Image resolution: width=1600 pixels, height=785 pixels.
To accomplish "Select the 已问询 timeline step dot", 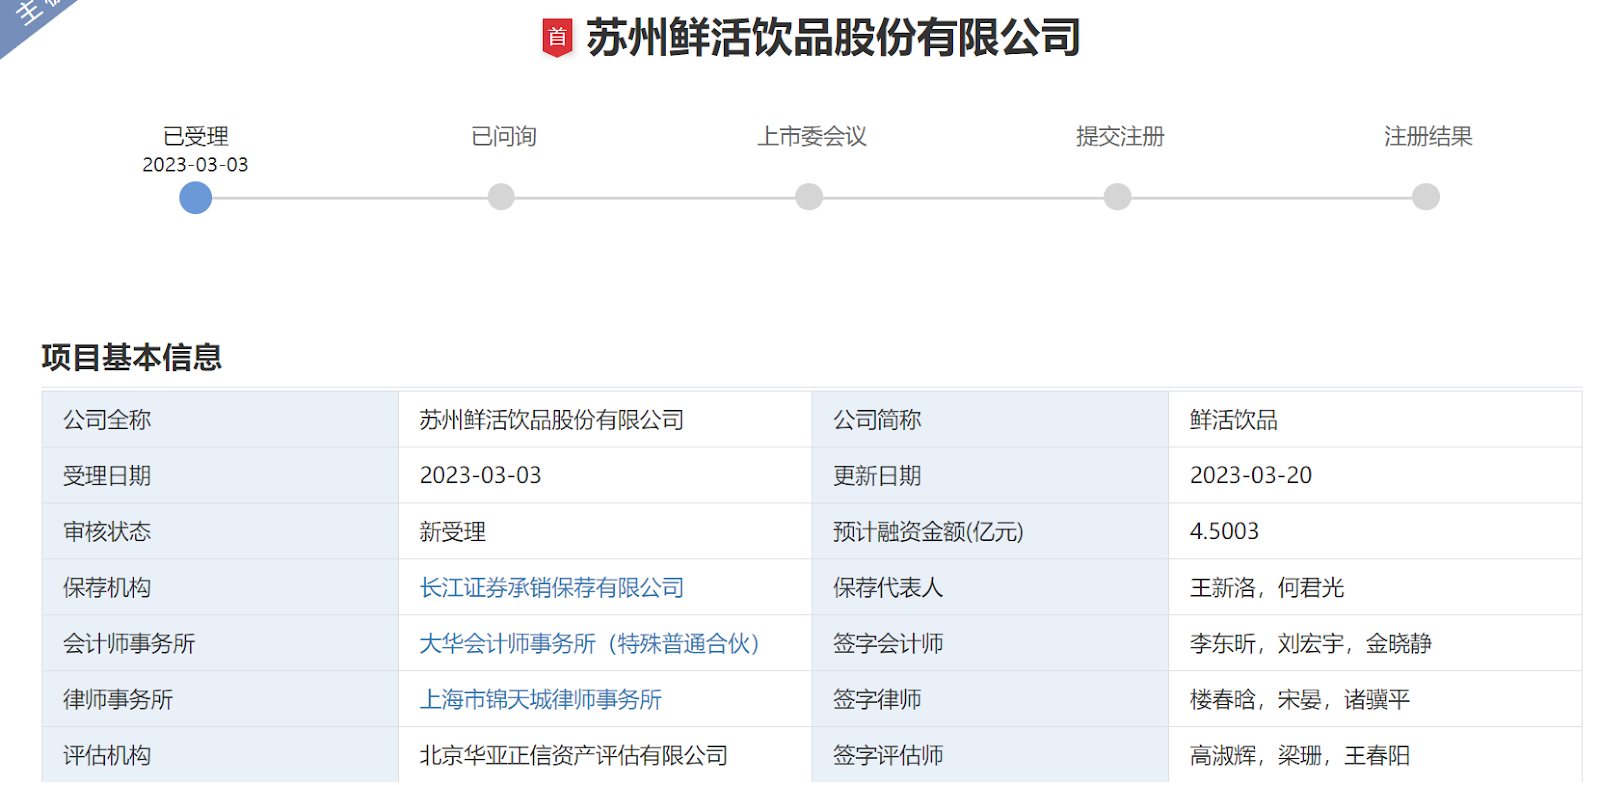I will click(501, 197).
